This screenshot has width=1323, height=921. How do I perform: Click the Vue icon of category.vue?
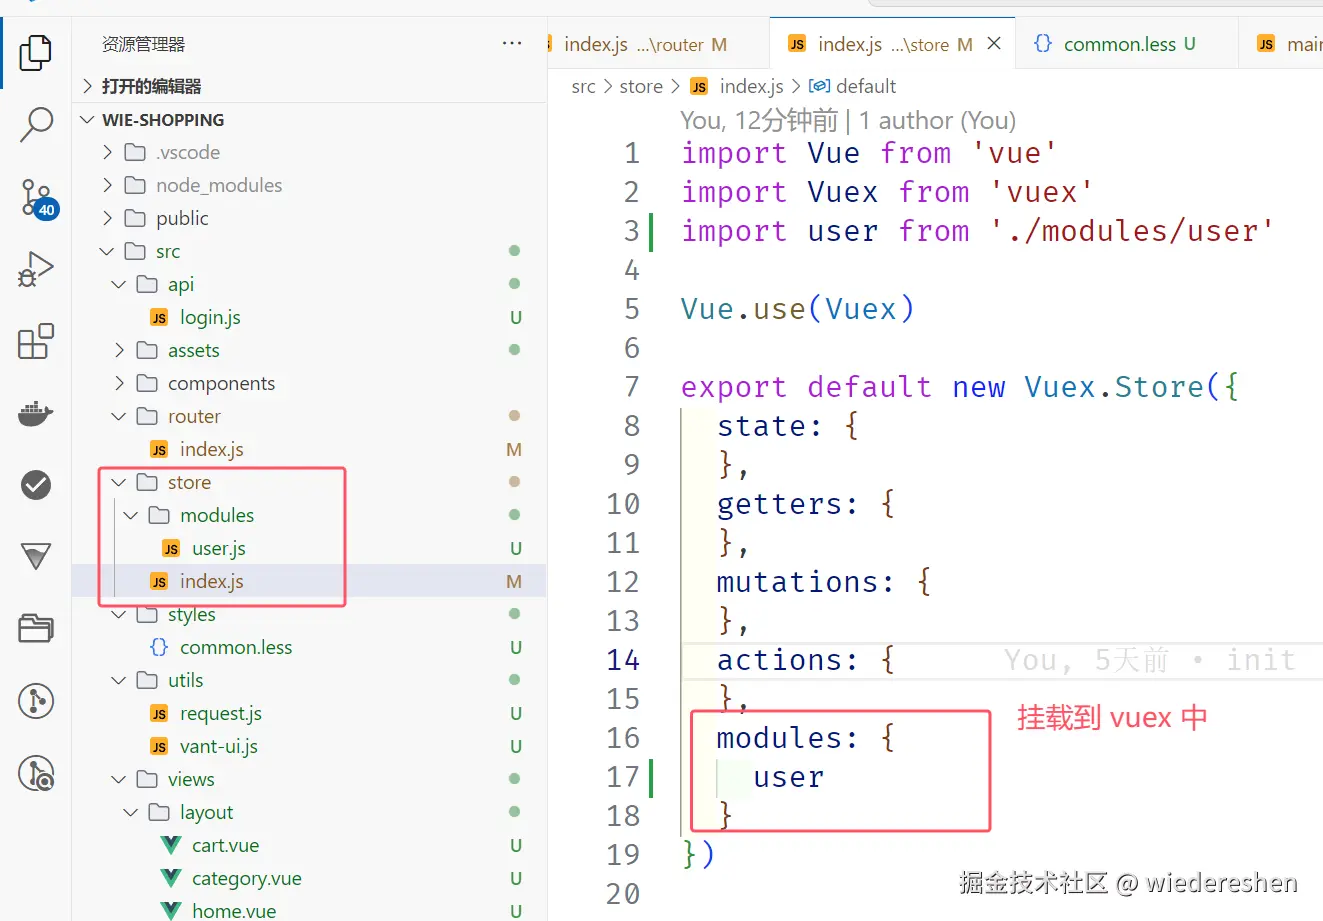(x=171, y=878)
